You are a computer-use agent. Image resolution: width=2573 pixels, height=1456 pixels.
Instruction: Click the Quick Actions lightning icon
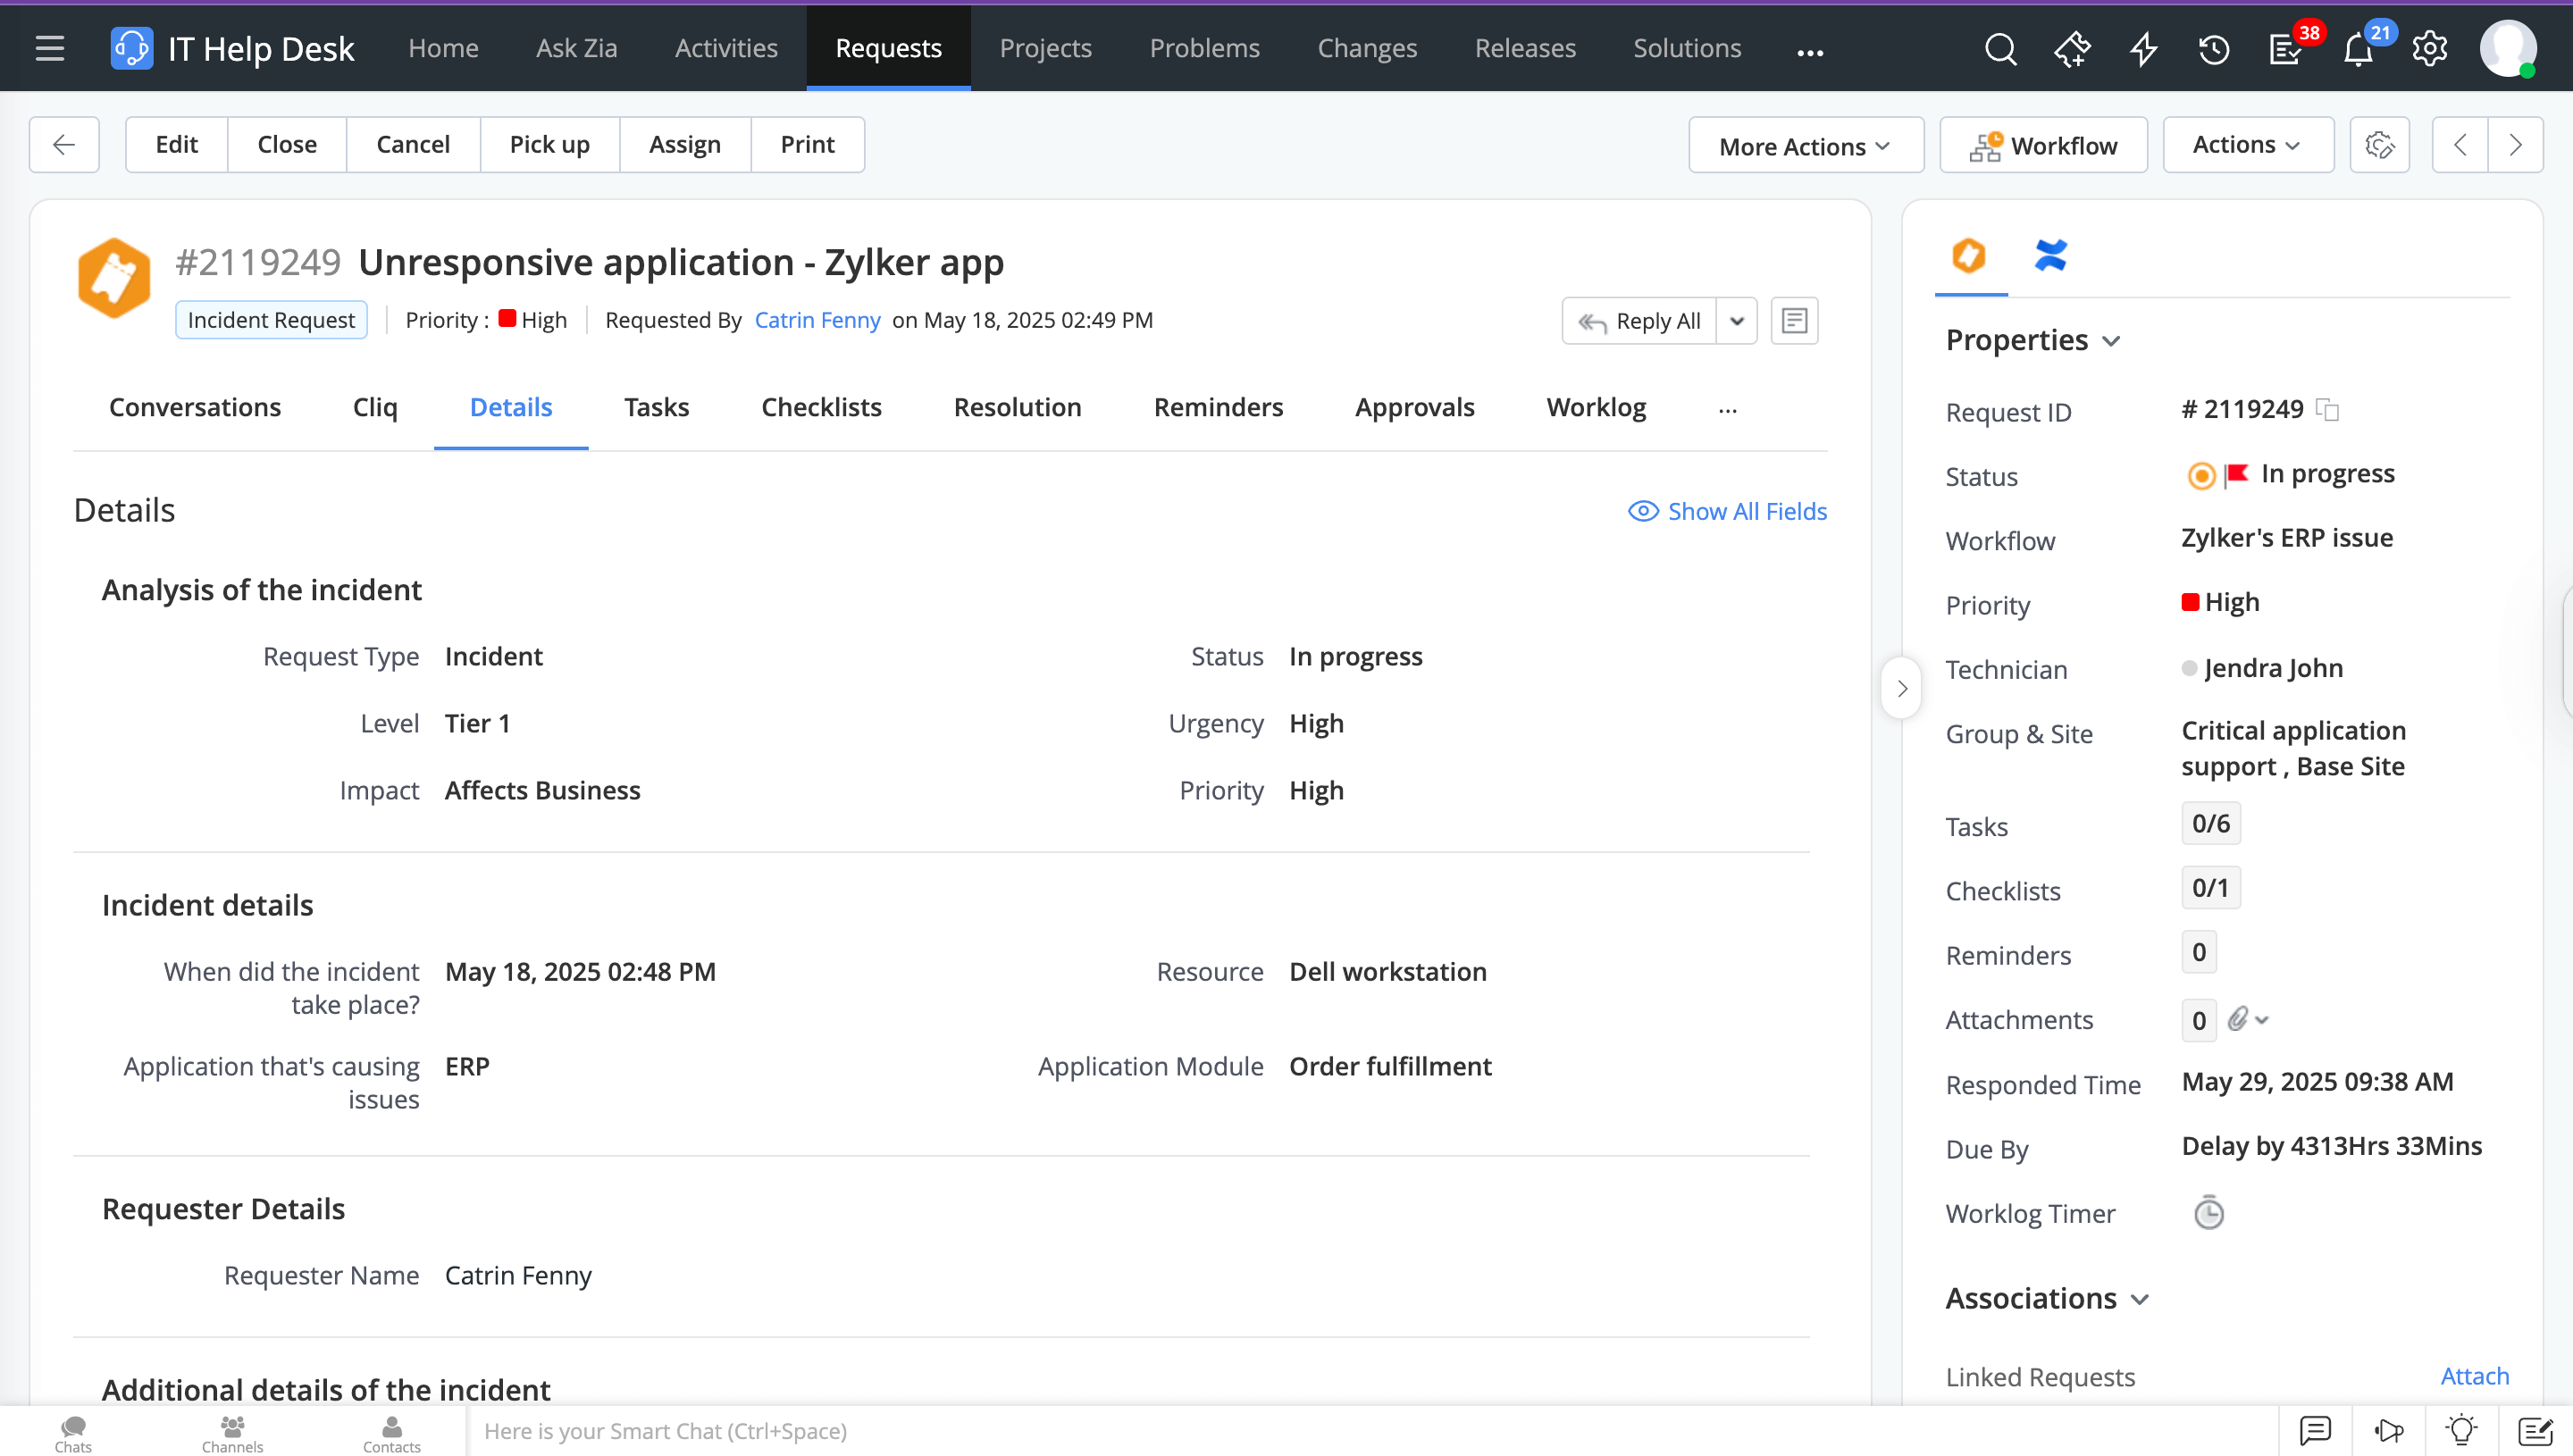coord(2143,48)
